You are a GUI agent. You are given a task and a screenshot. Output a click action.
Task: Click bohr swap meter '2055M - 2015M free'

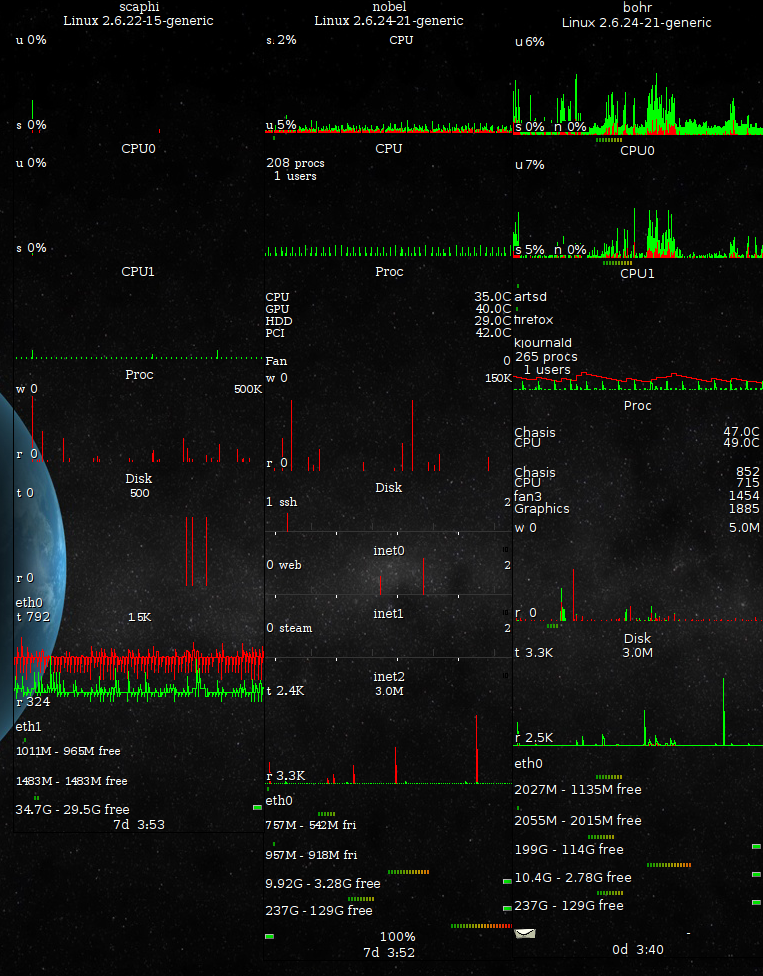click(x=578, y=820)
